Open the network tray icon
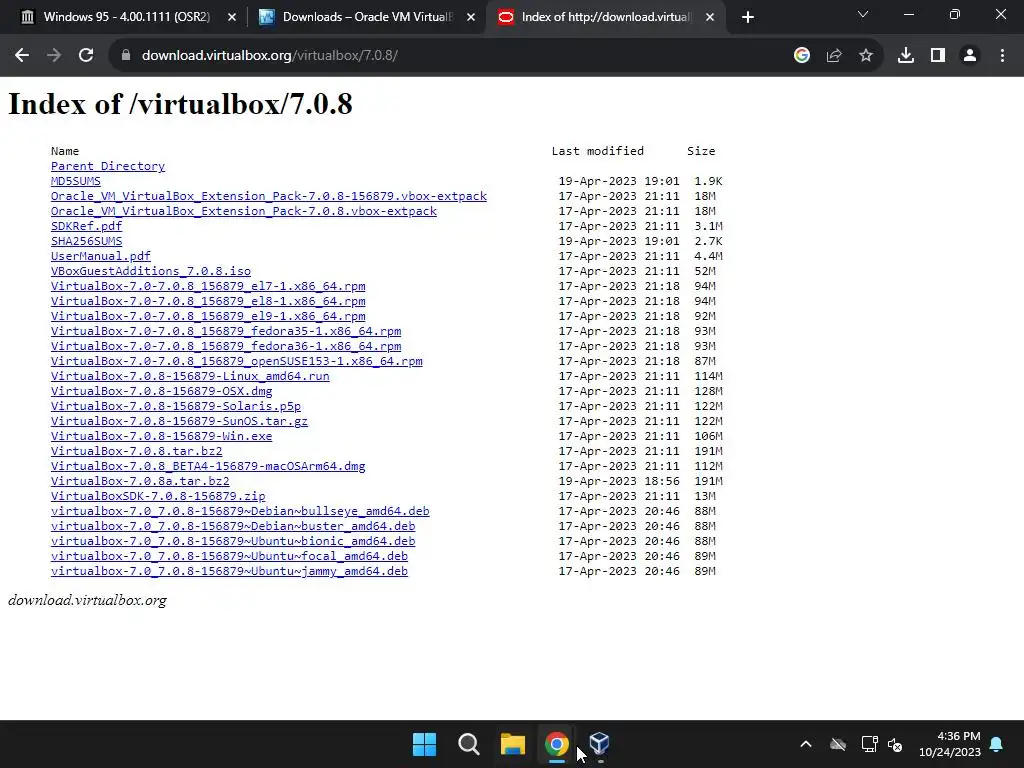This screenshot has width=1024, height=768. click(x=869, y=744)
